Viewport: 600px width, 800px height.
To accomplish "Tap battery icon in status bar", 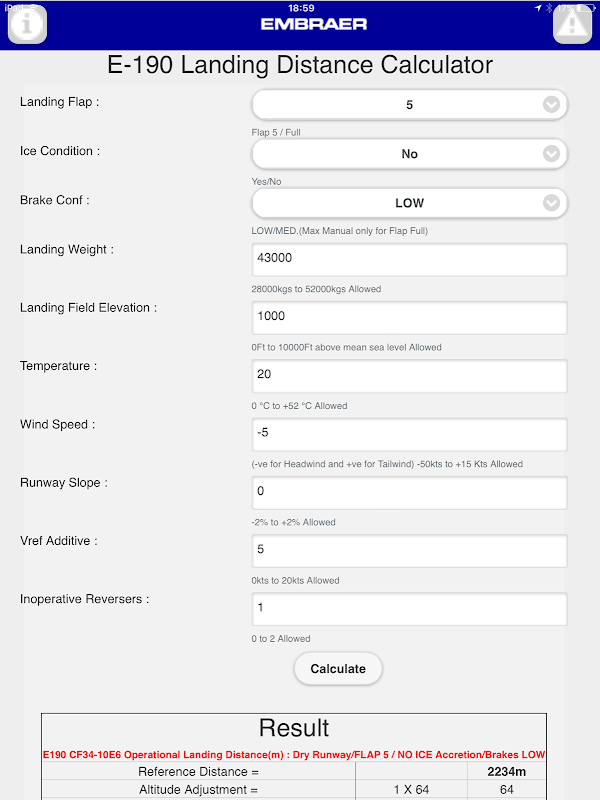I will click(x=588, y=7).
